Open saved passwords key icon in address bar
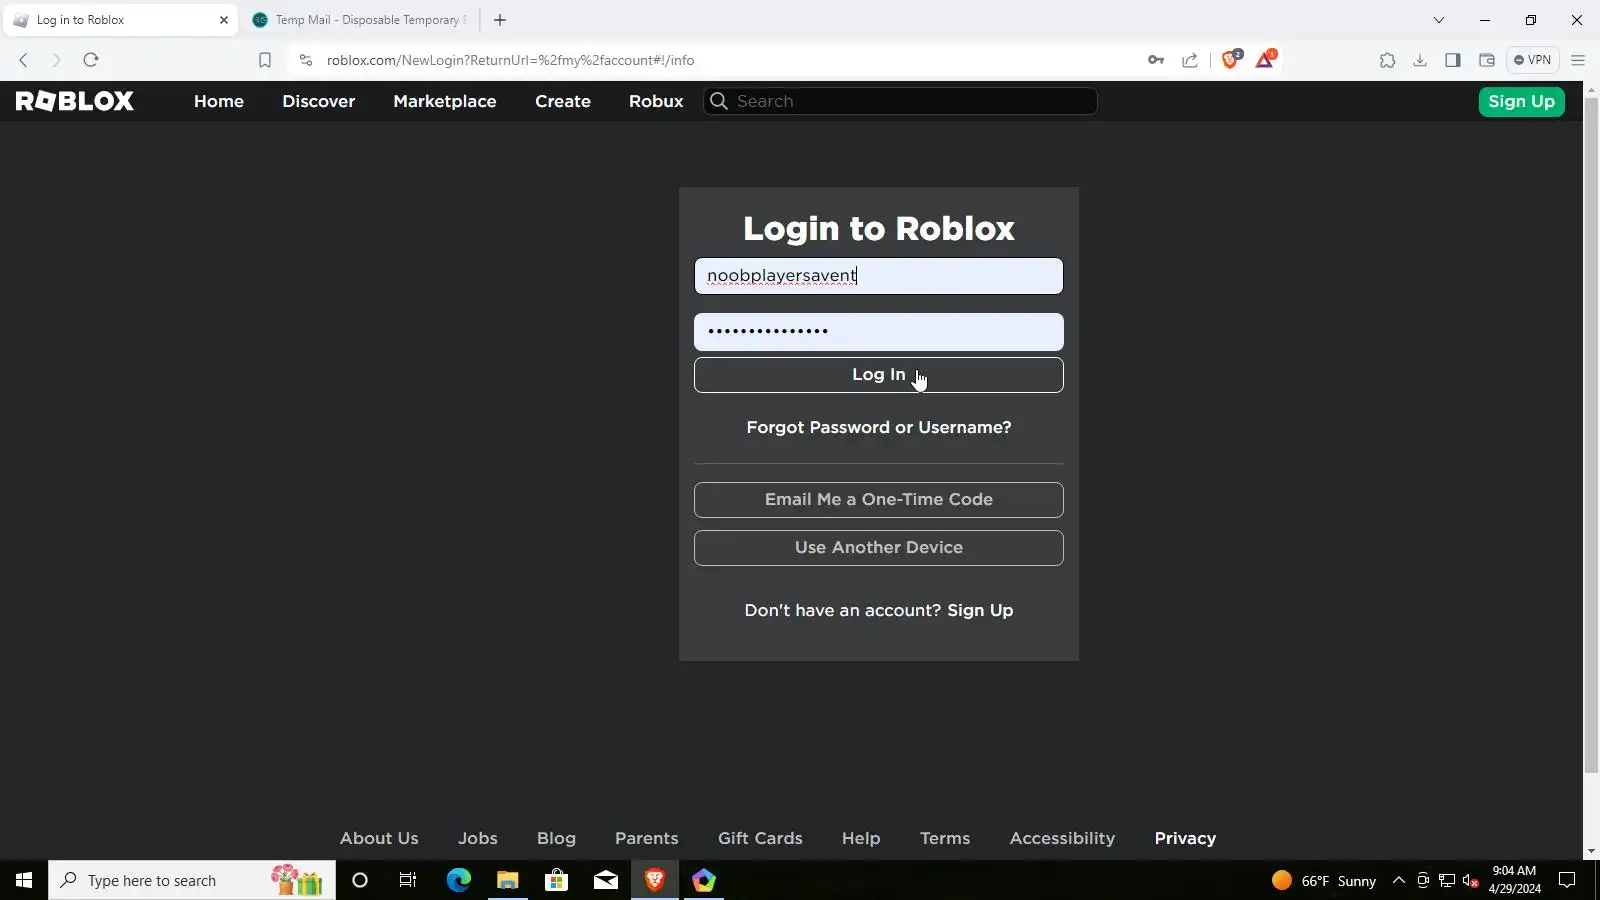 [x=1156, y=60]
